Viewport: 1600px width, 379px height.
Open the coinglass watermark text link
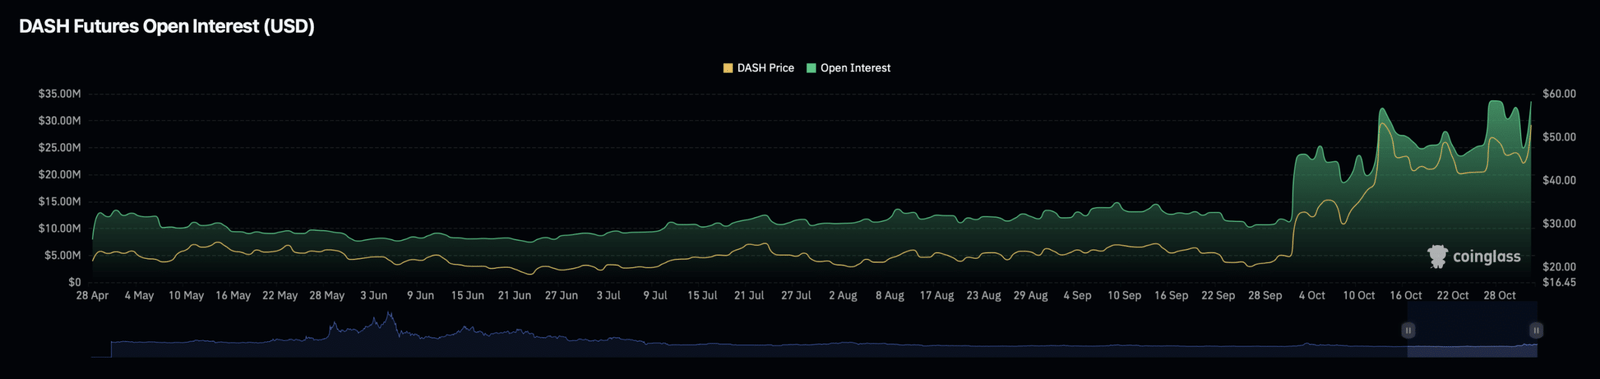1486,257
